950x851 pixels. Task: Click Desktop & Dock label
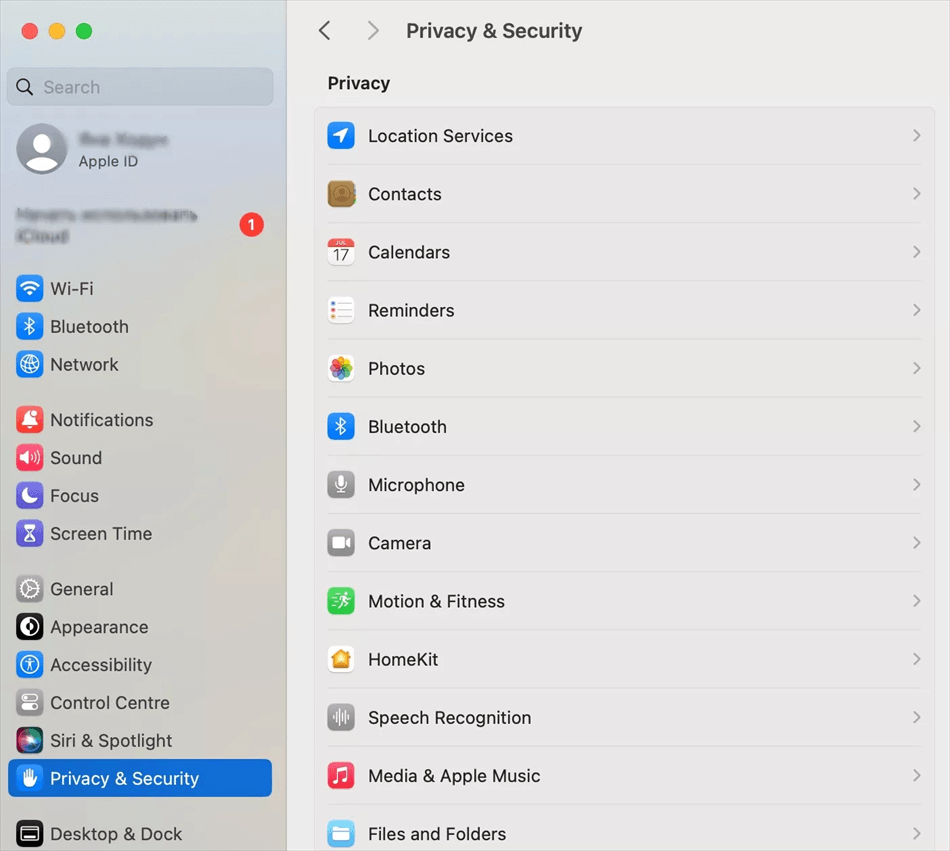coord(116,834)
